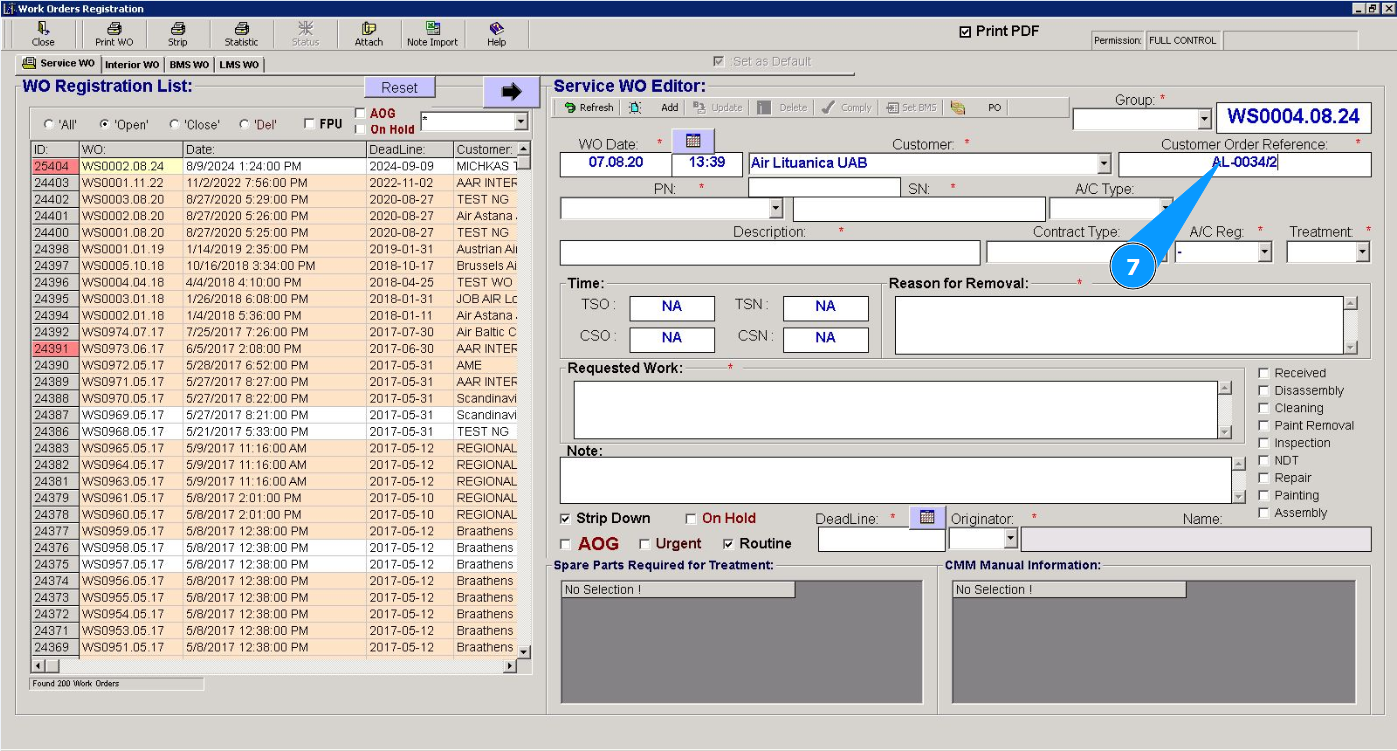Click the Help book icon
The height and width of the screenshot is (751, 1397).
tap(496, 29)
